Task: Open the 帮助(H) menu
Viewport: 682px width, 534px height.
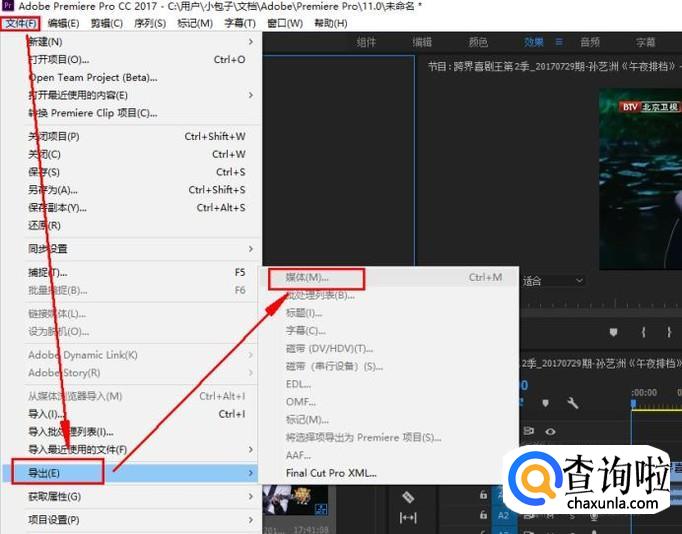Action: click(x=331, y=23)
